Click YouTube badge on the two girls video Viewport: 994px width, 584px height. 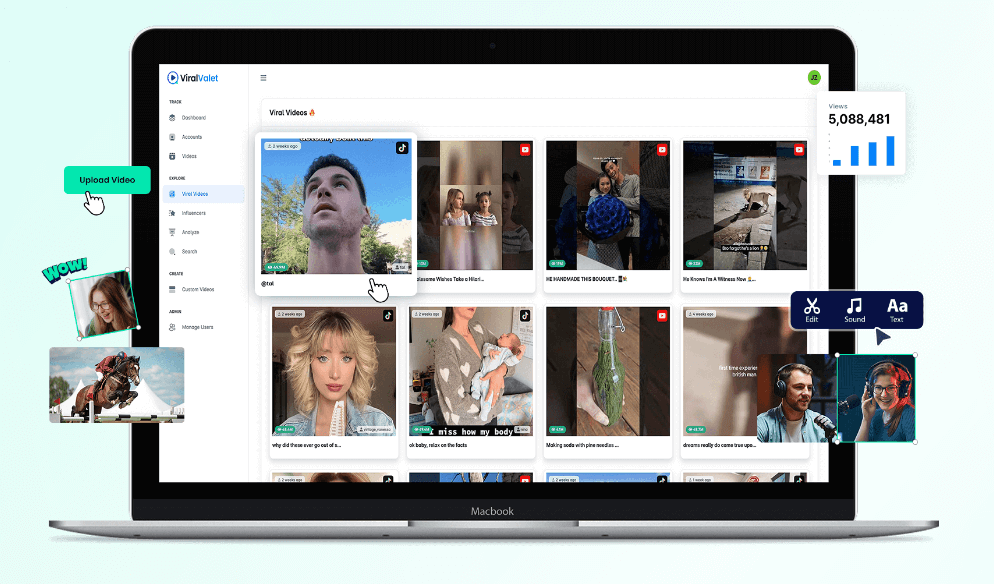(525, 150)
